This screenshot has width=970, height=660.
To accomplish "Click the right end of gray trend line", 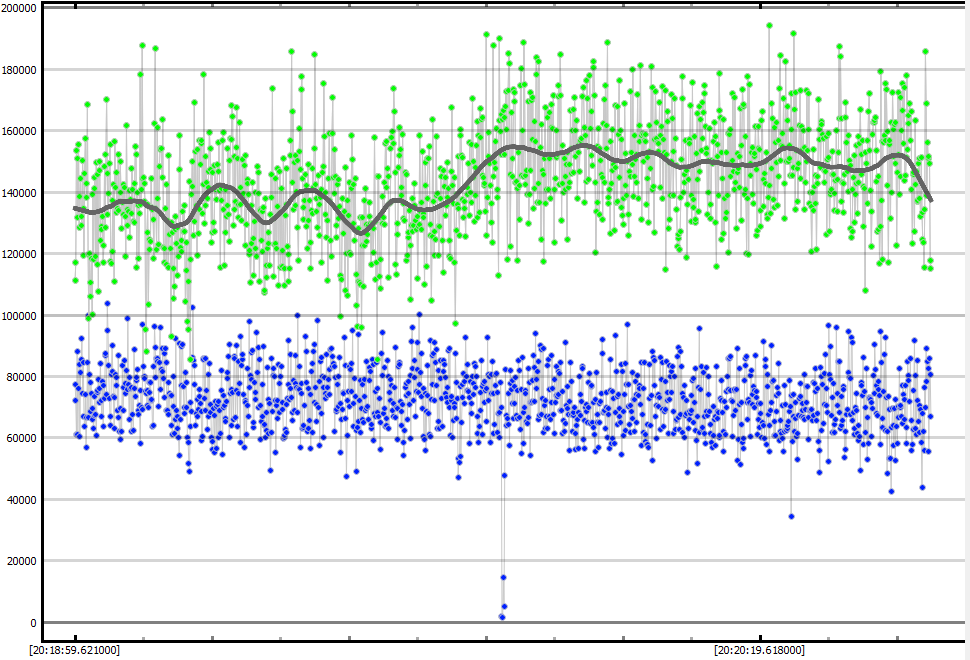I will pyautogui.click(x=931, y=200).
